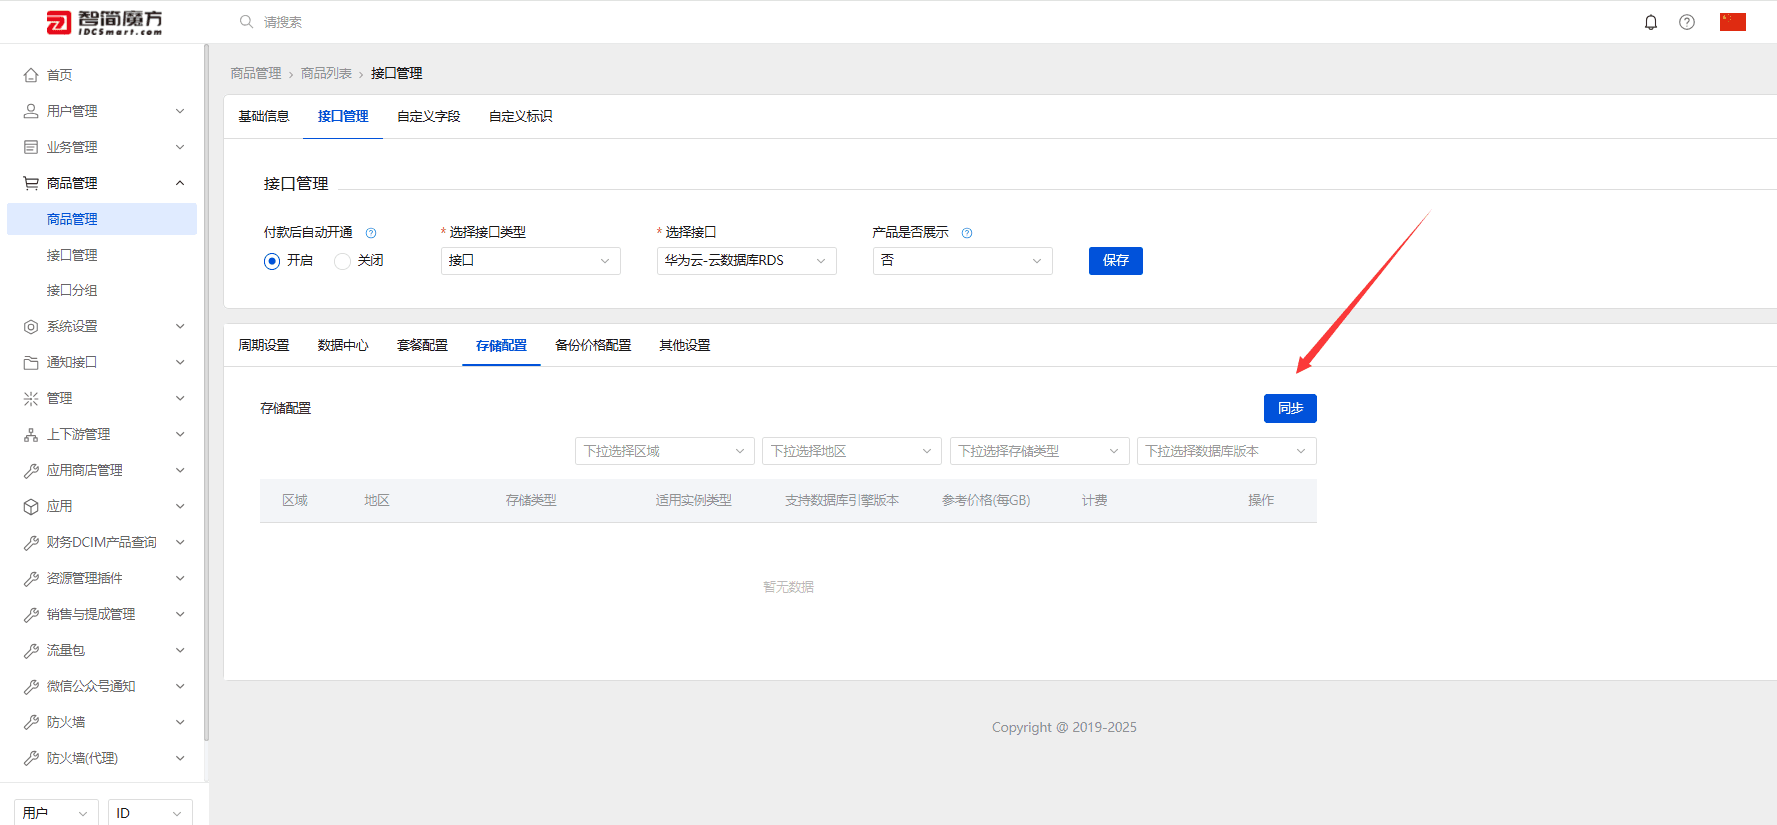Open the 下拉选择存储类型 filter dropdown
This screenshot has height=825, width=1777.
pos(1040,451)
